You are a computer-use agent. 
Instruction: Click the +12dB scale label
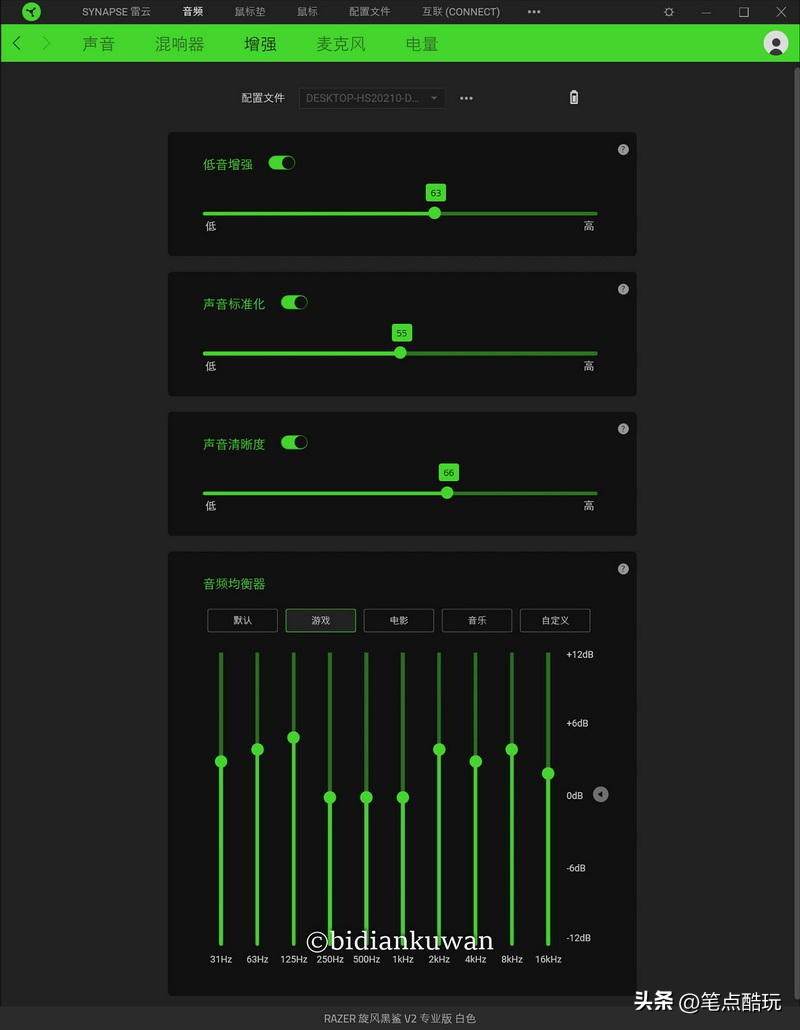tap(579, 654)
